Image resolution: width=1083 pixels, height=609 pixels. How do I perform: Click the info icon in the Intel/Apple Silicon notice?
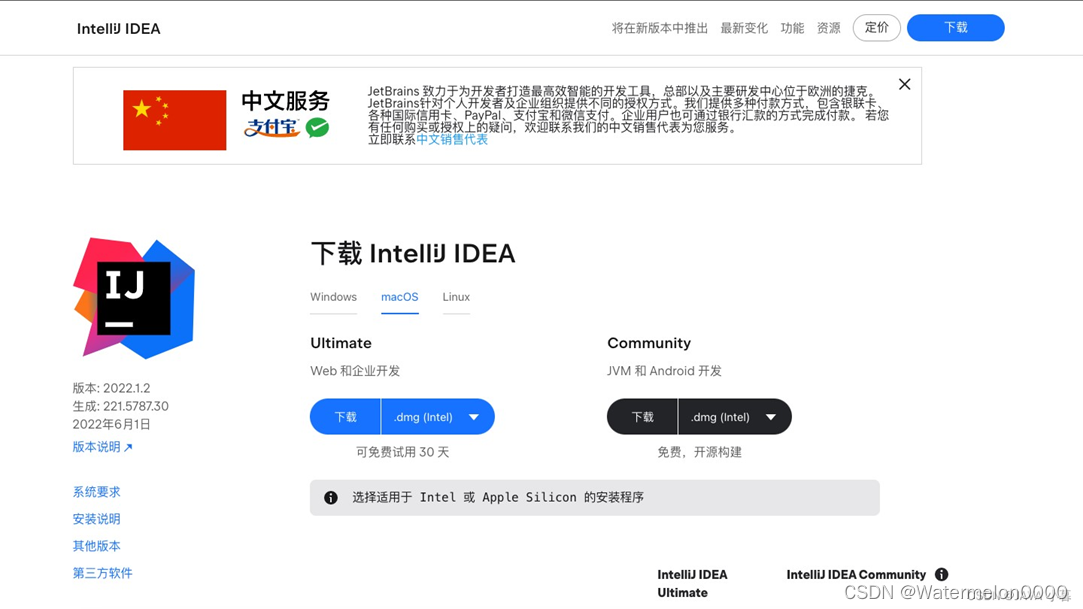point(331,497)
